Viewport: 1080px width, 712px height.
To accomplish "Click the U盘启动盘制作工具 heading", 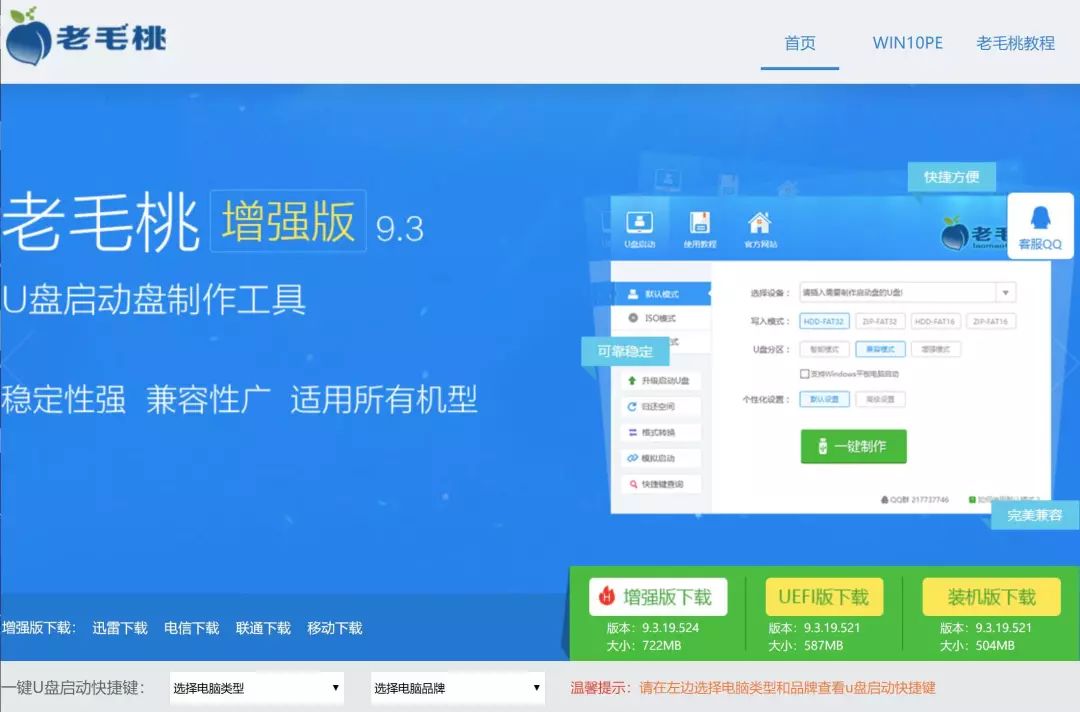I will pos(153,300).
